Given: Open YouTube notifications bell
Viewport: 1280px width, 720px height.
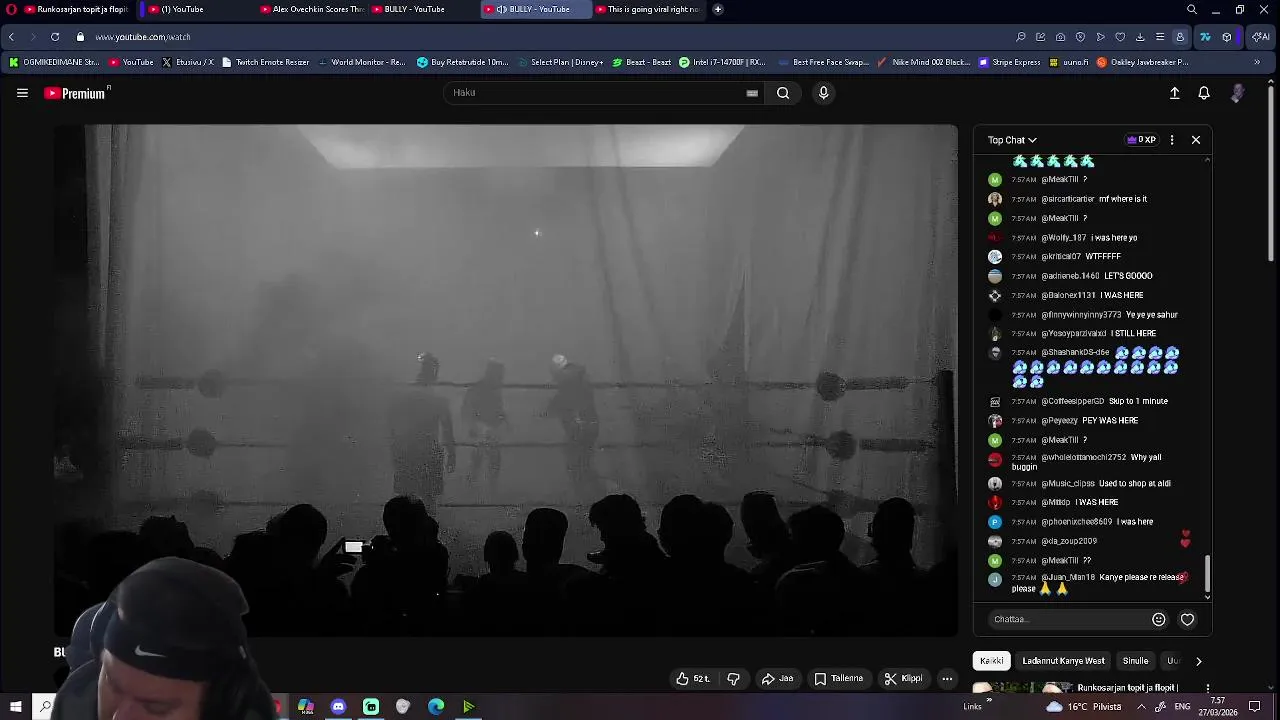Looking at the screenshot, I should coord(1204,93).
